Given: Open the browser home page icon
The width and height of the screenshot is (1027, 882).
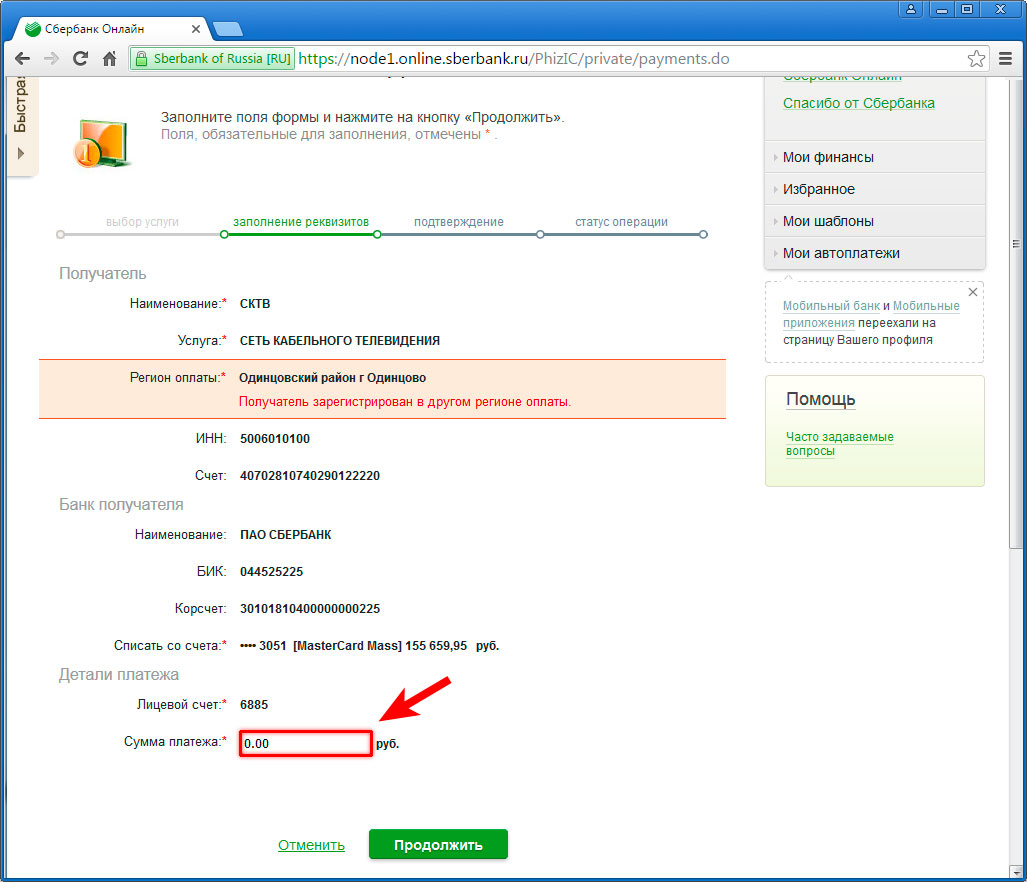Looking at the screenshot, I should point(109,59).
